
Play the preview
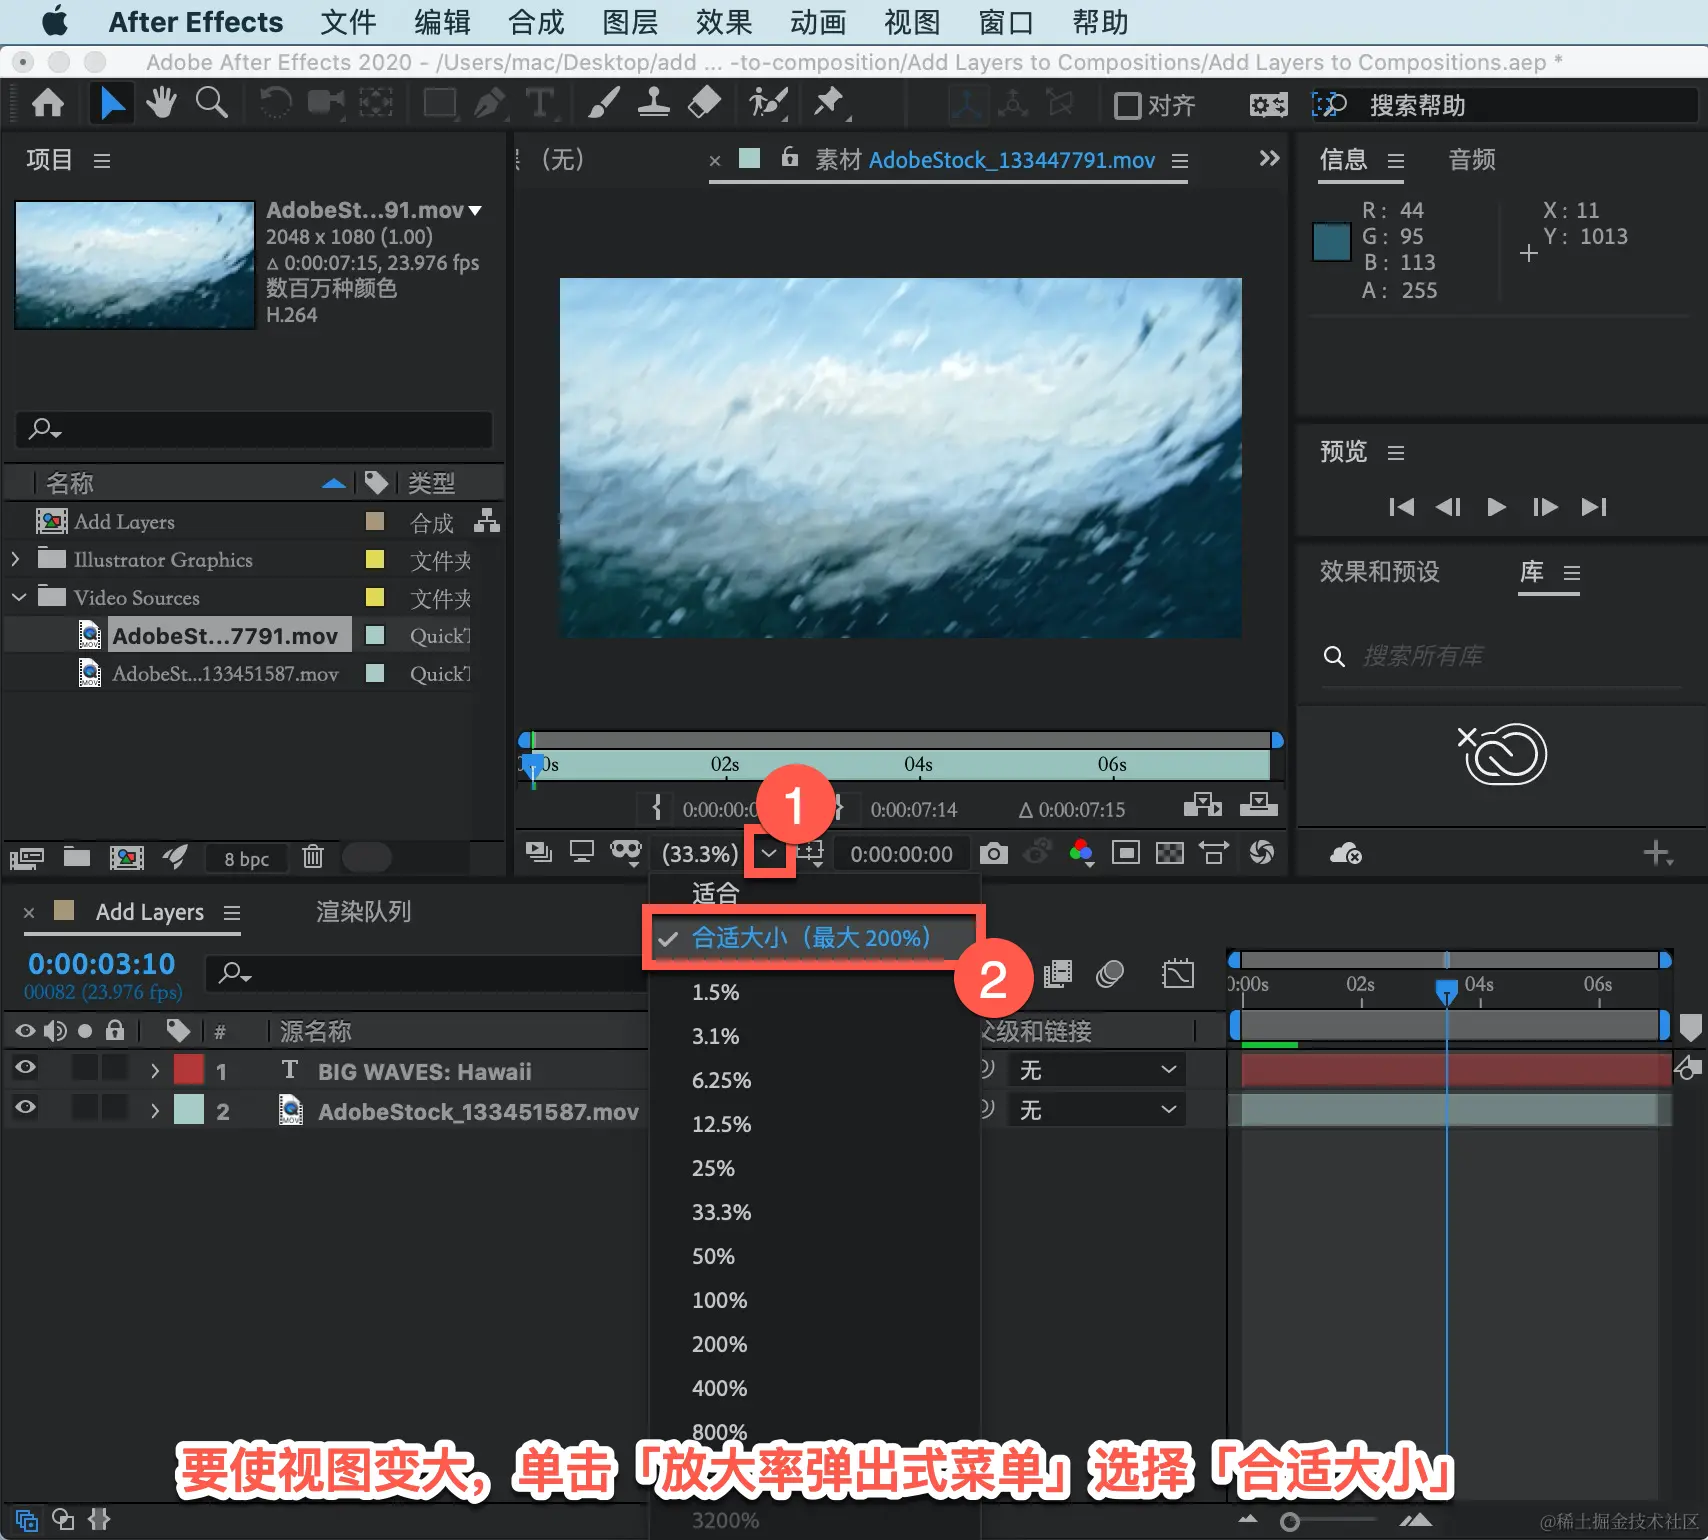coord(1496,507)
